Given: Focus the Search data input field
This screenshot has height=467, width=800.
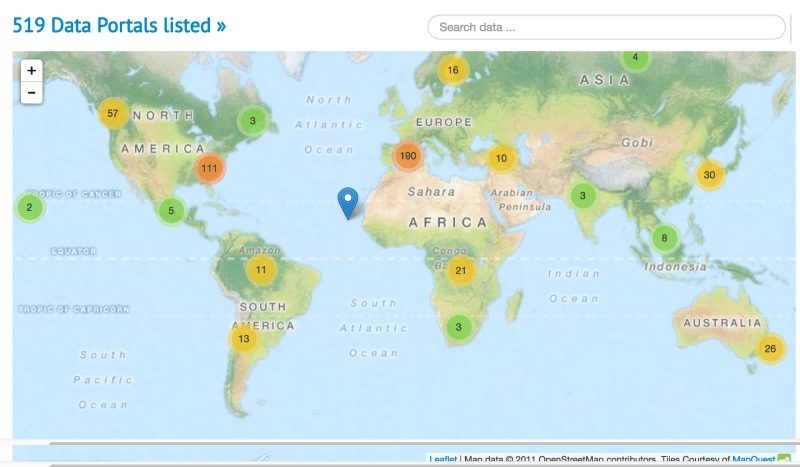Looking at the screenshot, I should pyautogui.click(x=606, y=27).
